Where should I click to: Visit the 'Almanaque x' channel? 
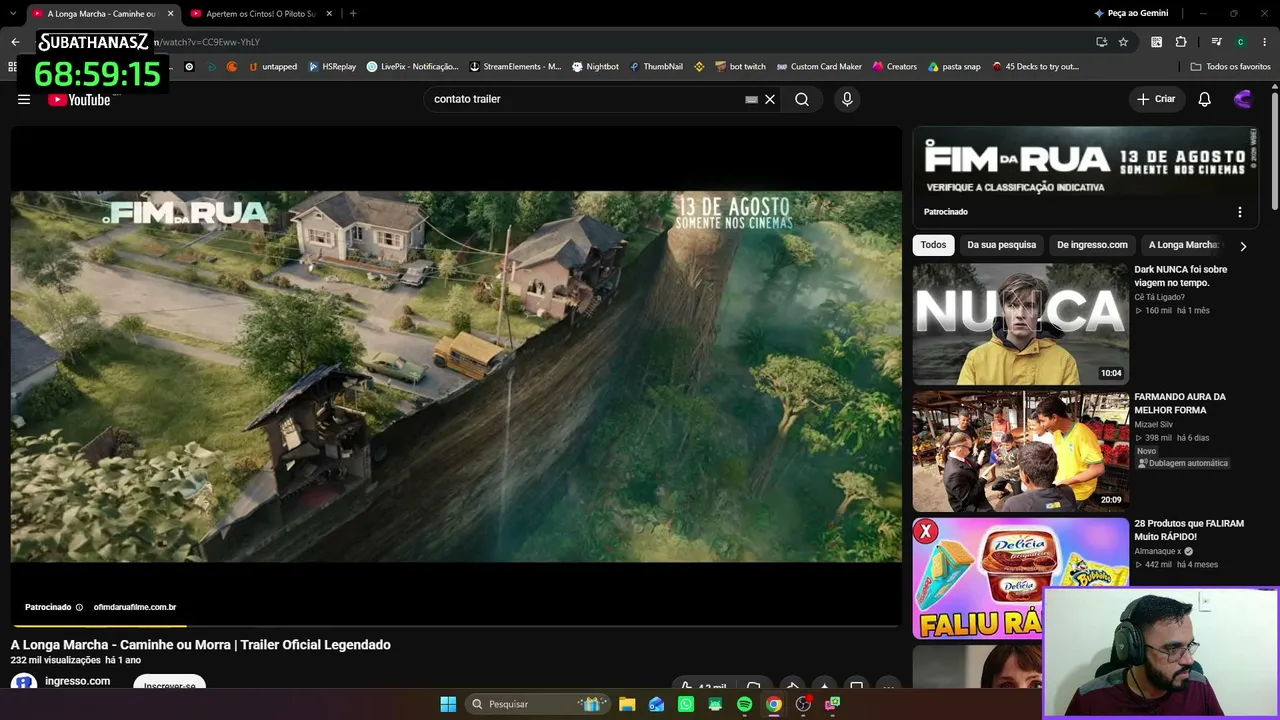pos(1158,551)
